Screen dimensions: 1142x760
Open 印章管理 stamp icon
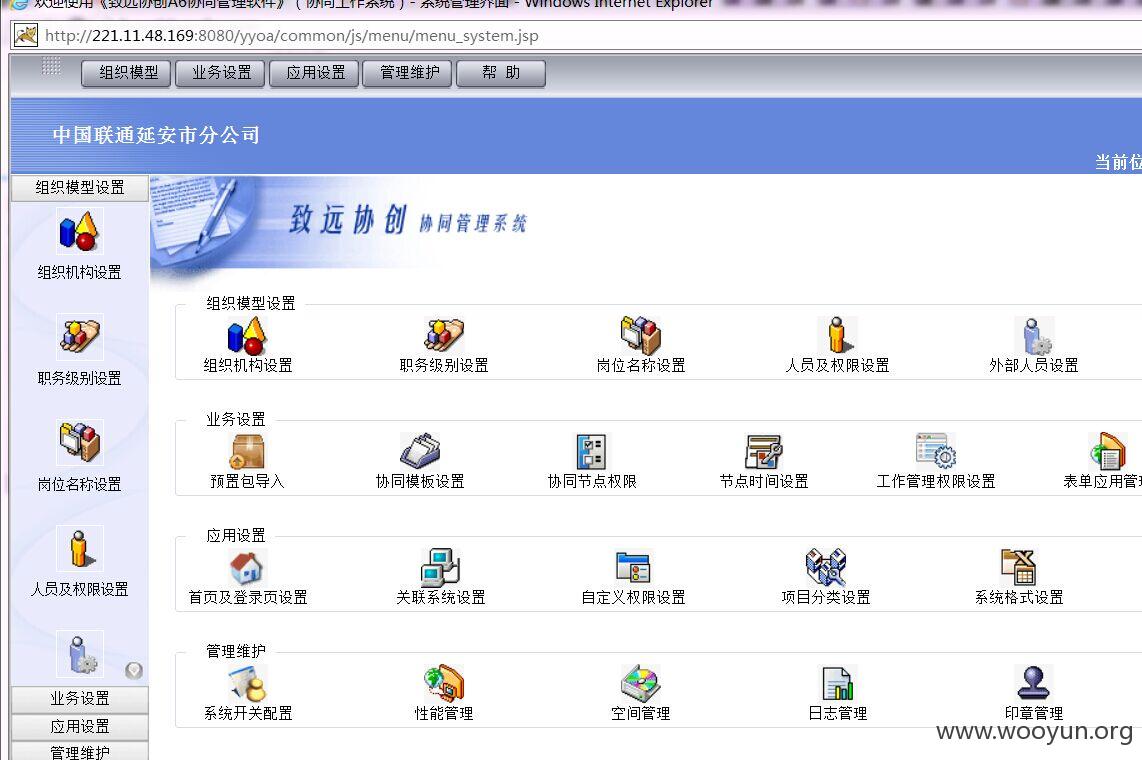pyautogui.click(x=1033, y=683)
